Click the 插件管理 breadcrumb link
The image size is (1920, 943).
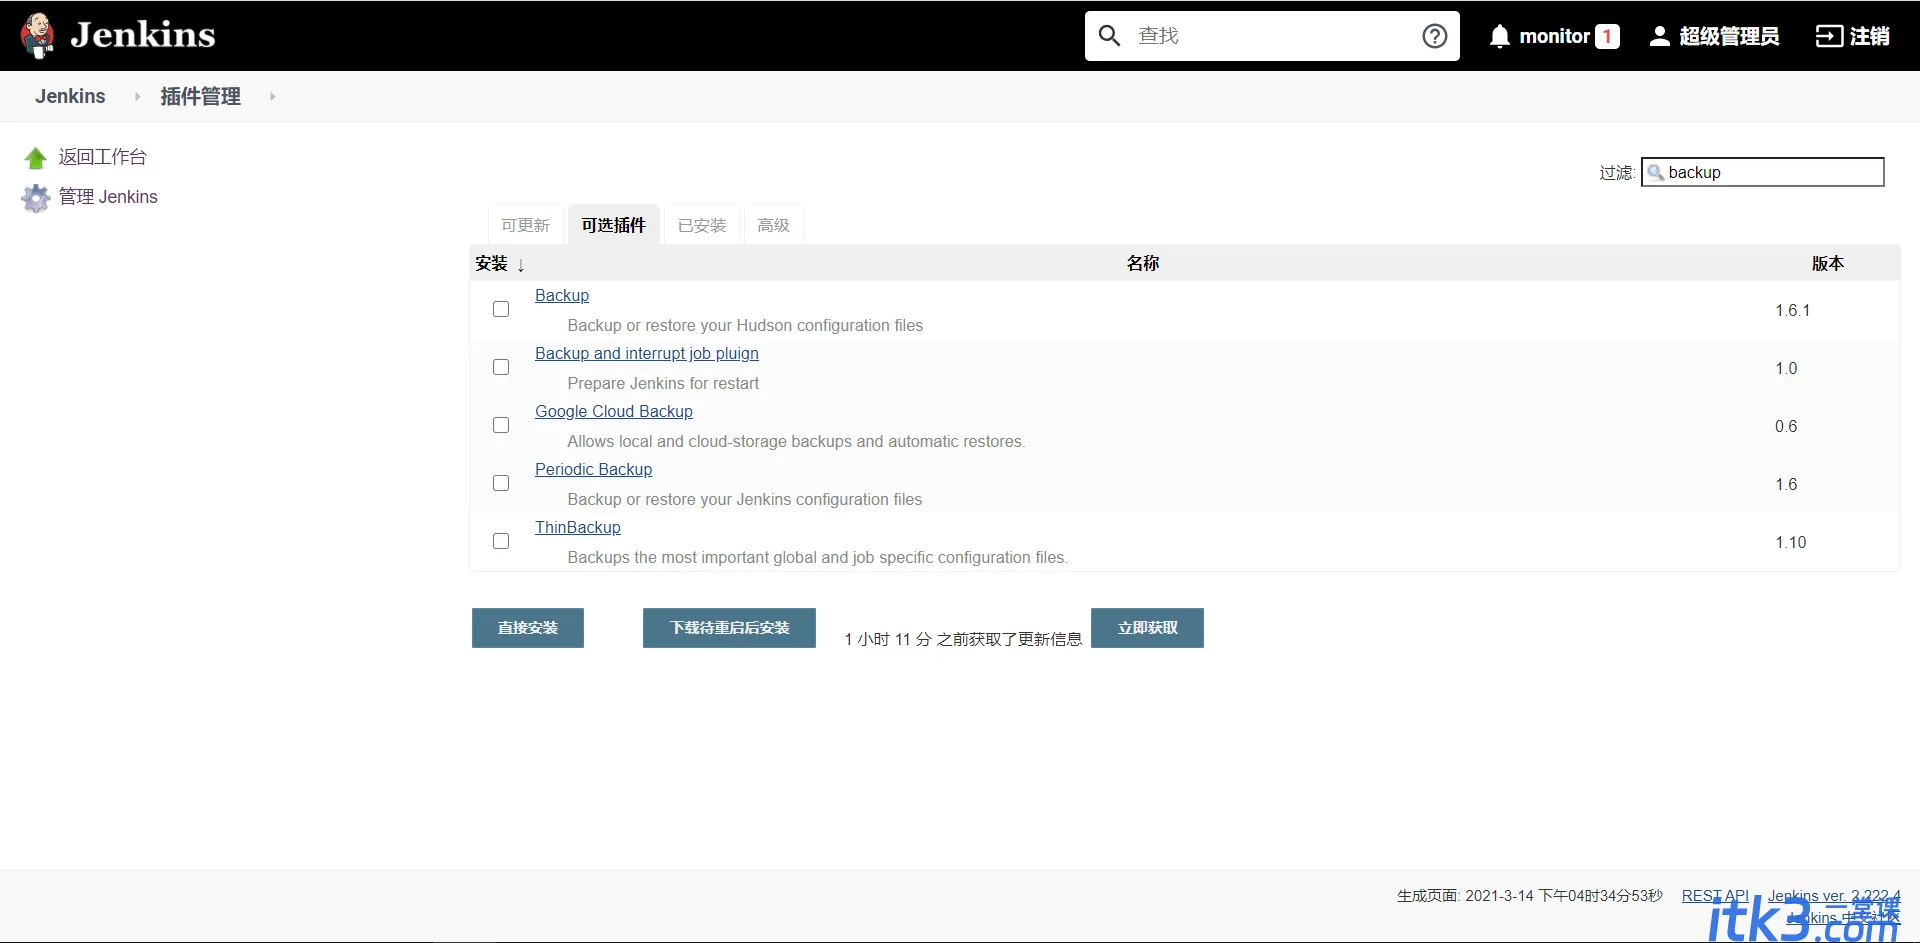tap(201, 97)
